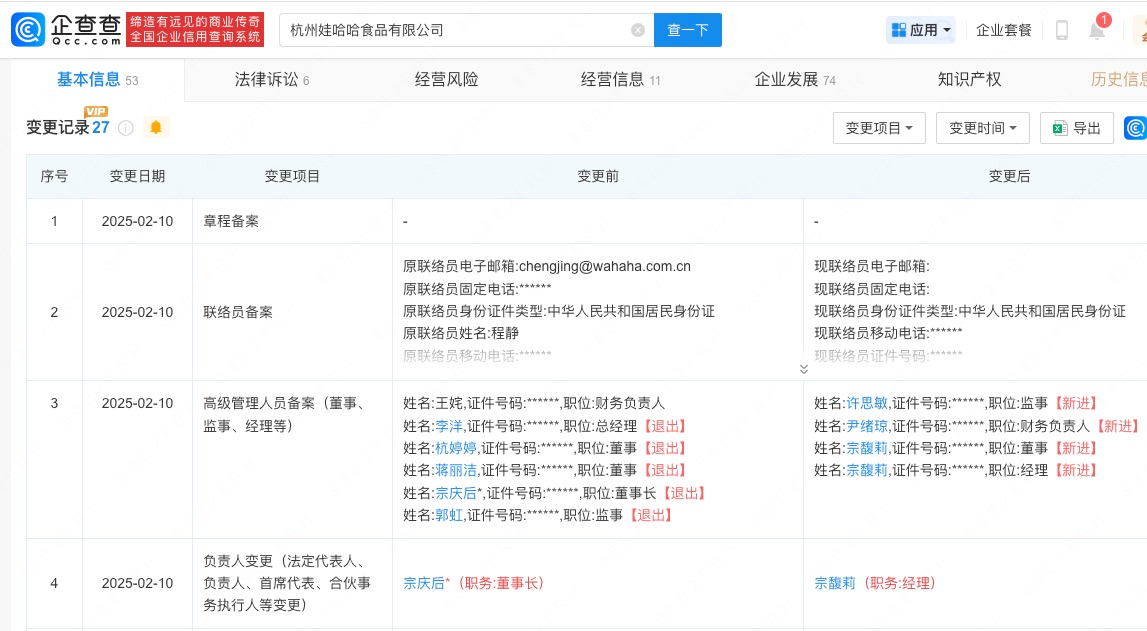Switch to the 法律诉讼 tab
Screen dimensions: 1147x631
[272, 80]
